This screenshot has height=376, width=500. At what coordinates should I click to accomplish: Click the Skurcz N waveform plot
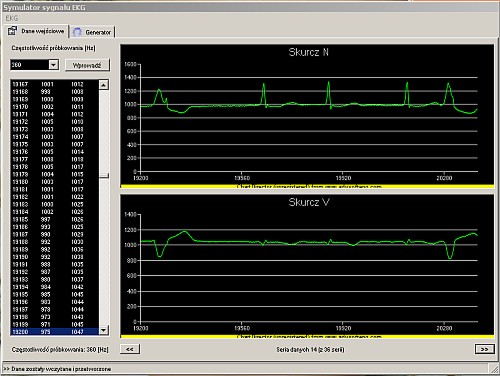coord(309,118)
